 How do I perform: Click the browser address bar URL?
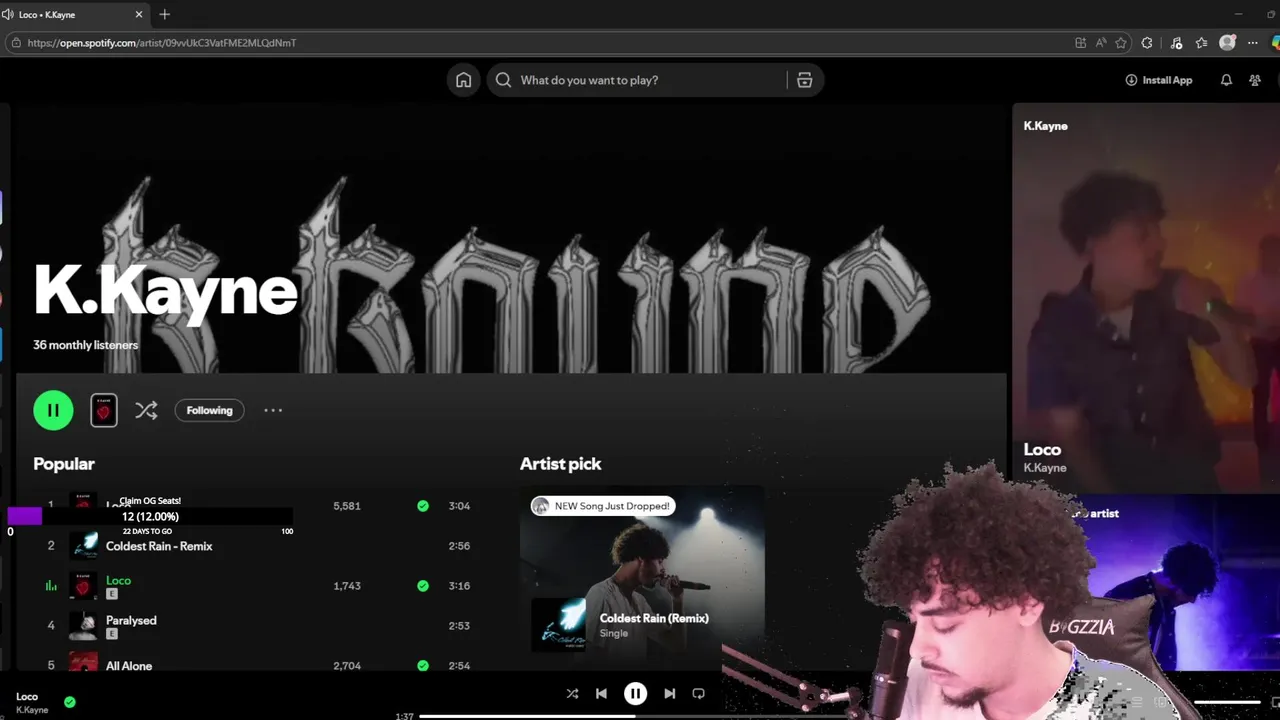tap(162, 43)
